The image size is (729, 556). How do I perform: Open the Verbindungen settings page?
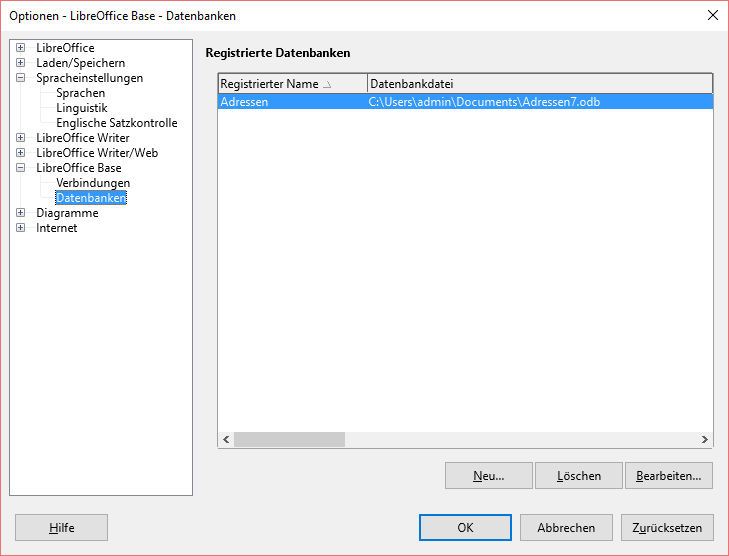point(93,183)
